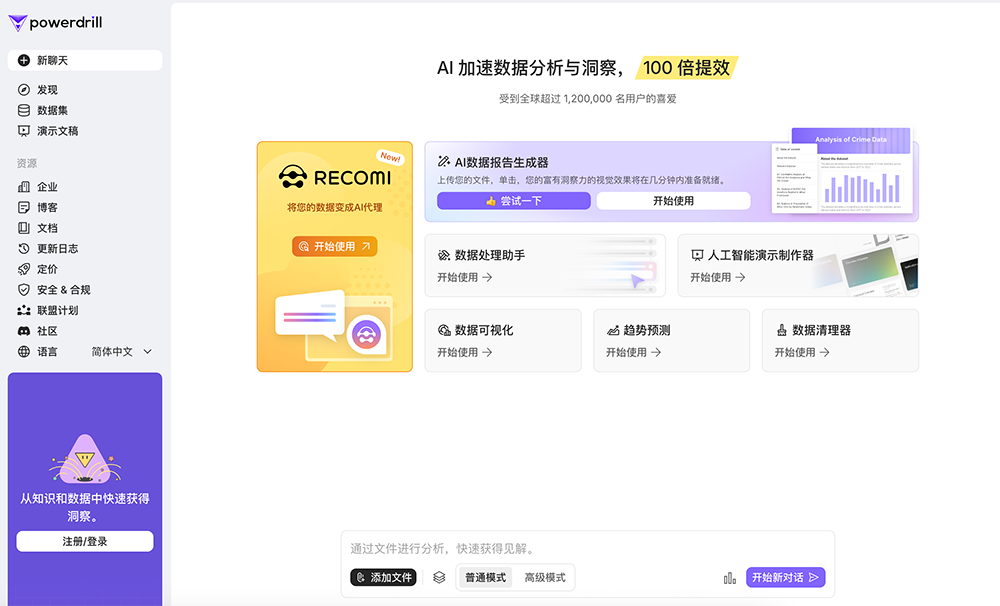Screen dimensions: 1000x606
Task: Click the RECOMI chat illustration
Action: pos(334,325)
